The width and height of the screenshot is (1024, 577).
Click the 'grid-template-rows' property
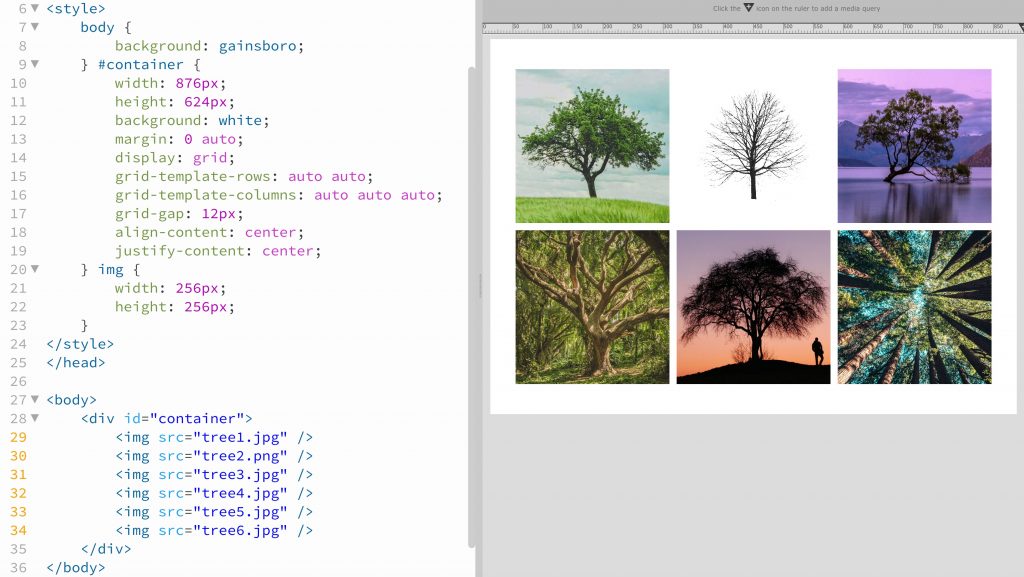(x=193, y=177)
